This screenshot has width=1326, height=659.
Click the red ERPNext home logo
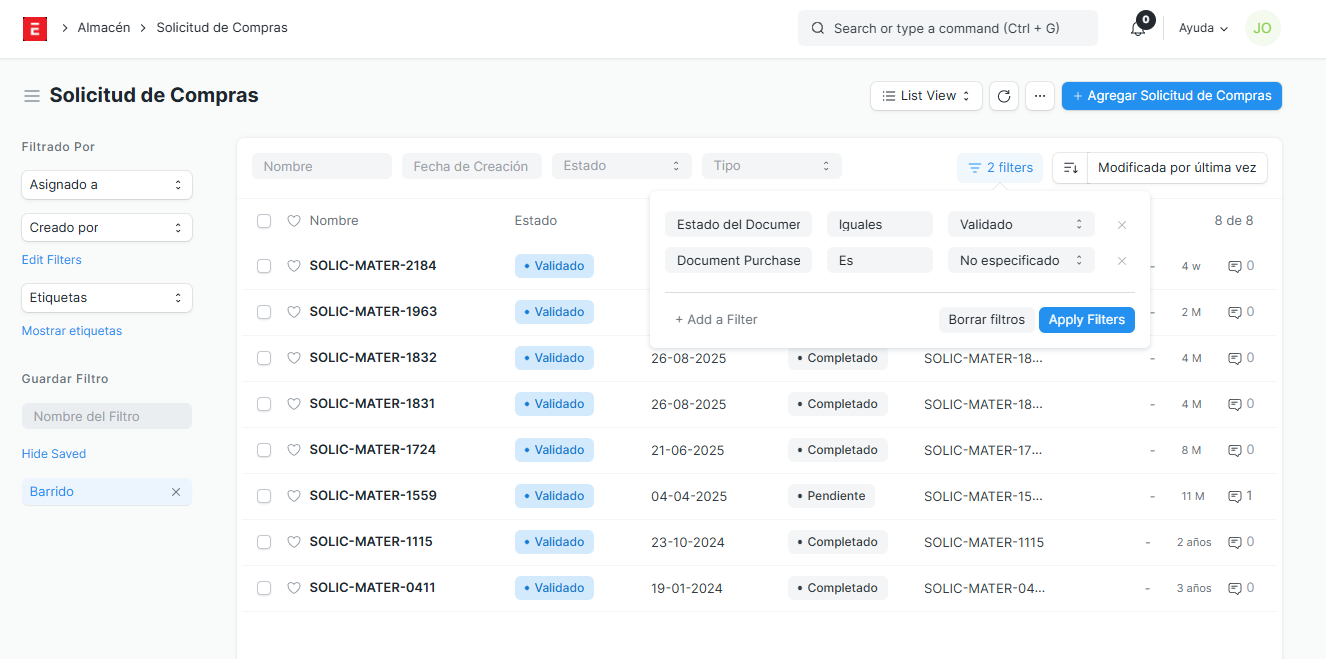[x=35, y=28]
